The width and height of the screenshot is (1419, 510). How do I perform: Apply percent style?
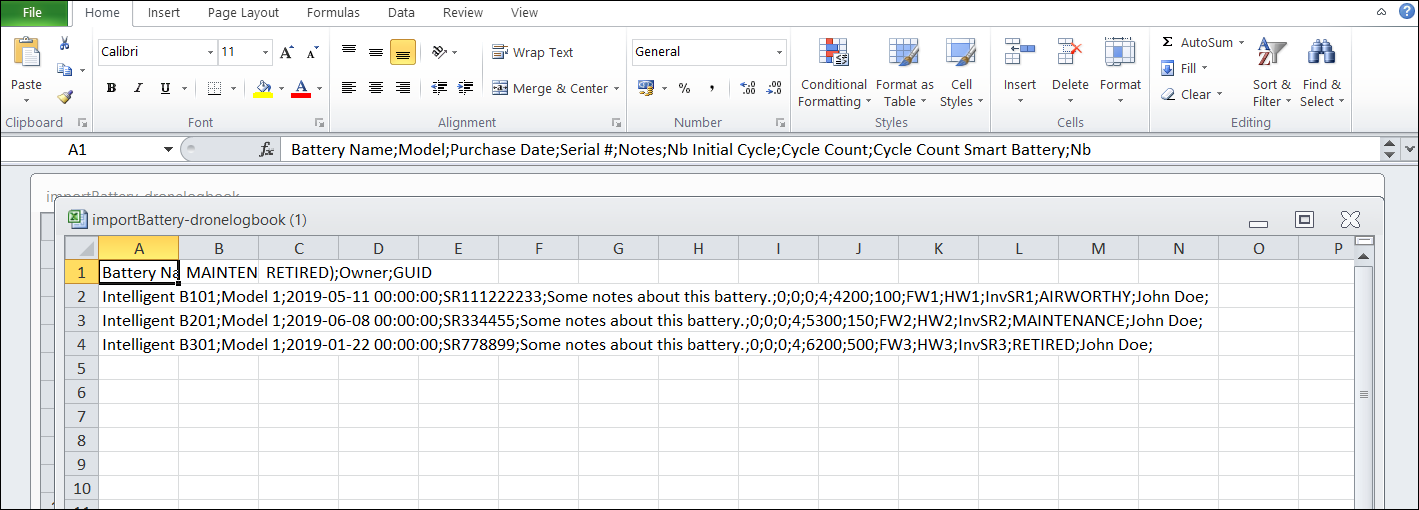685,88
